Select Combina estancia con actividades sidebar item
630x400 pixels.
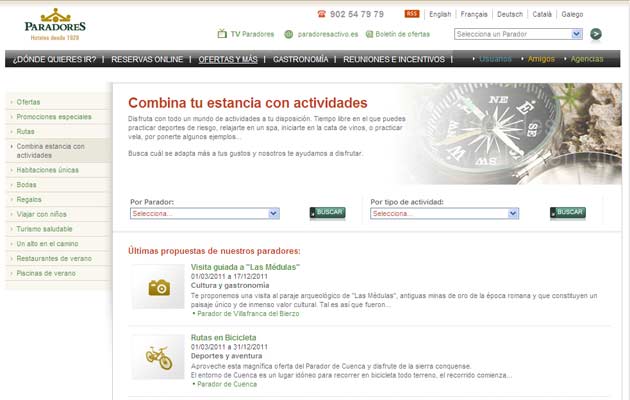(51, 151)
